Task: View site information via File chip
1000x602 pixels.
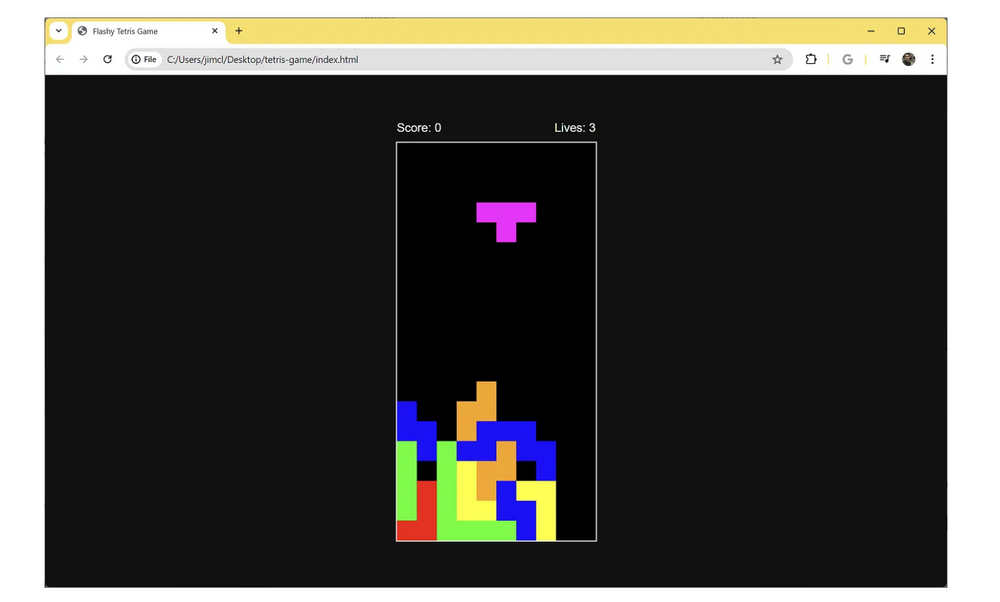Action: coord(145,60)
